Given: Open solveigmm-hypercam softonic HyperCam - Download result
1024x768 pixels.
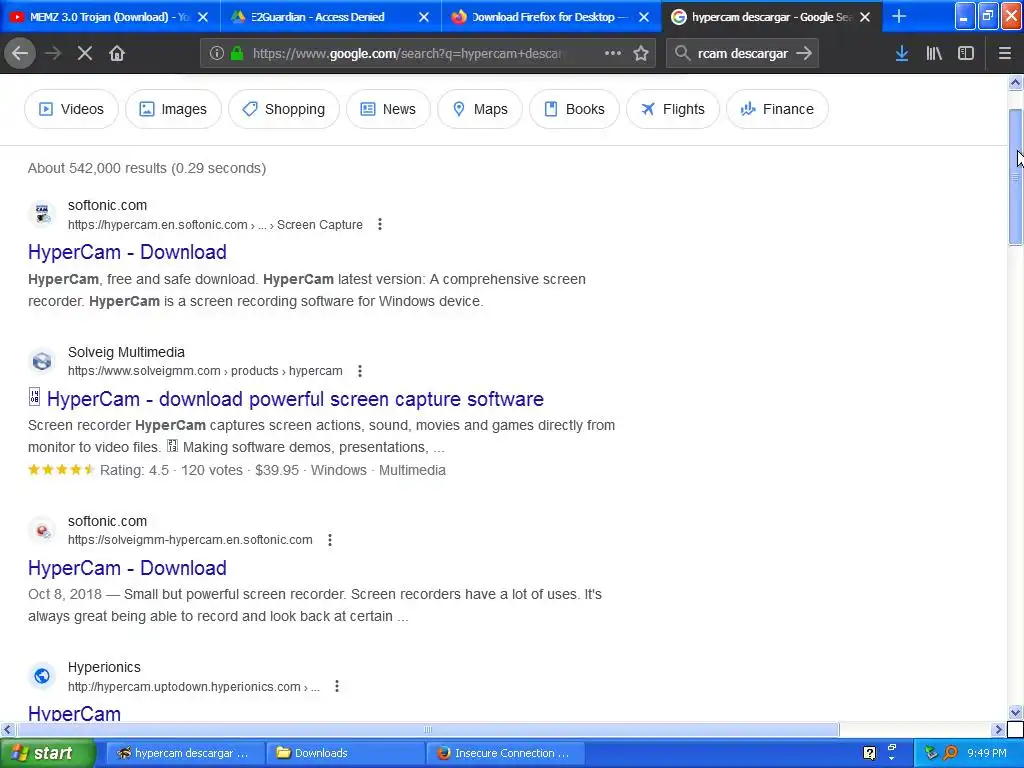Looking at the screenshot, I should coord(127,568).
